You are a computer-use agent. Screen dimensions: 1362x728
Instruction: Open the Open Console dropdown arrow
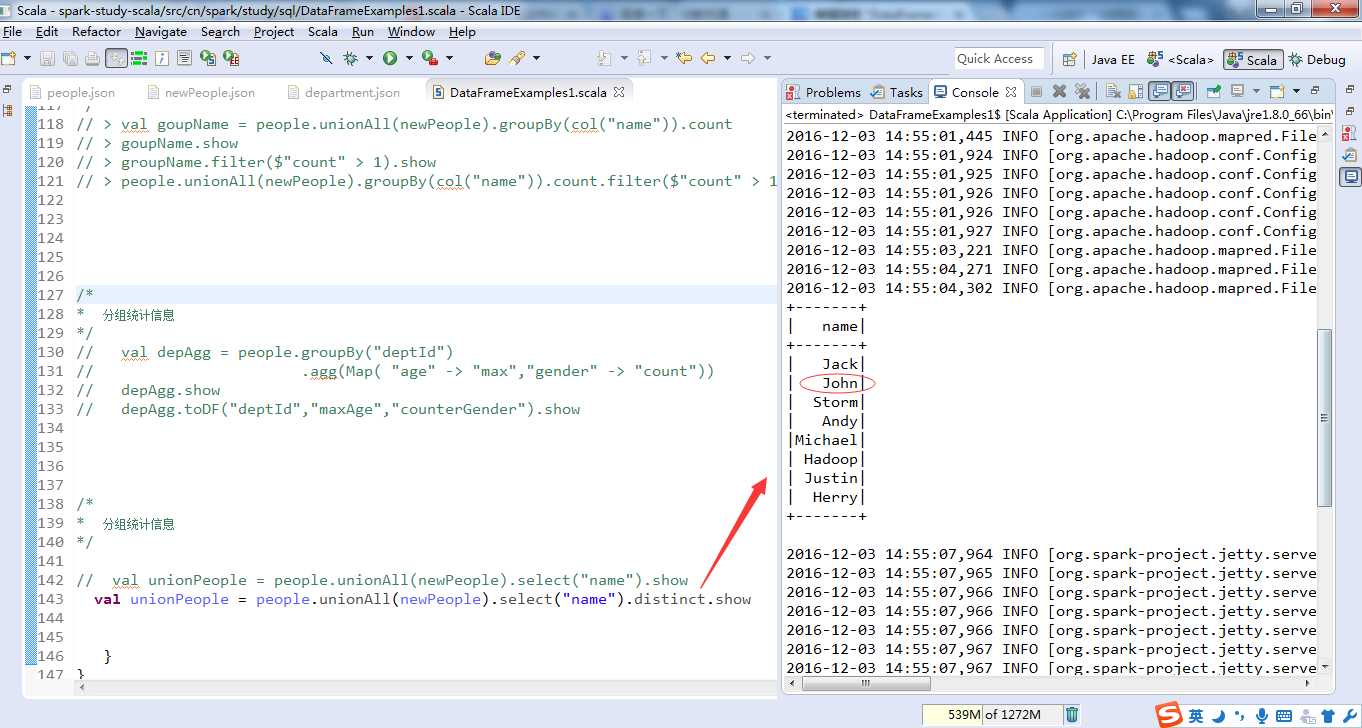click(x=1296, y=92)
